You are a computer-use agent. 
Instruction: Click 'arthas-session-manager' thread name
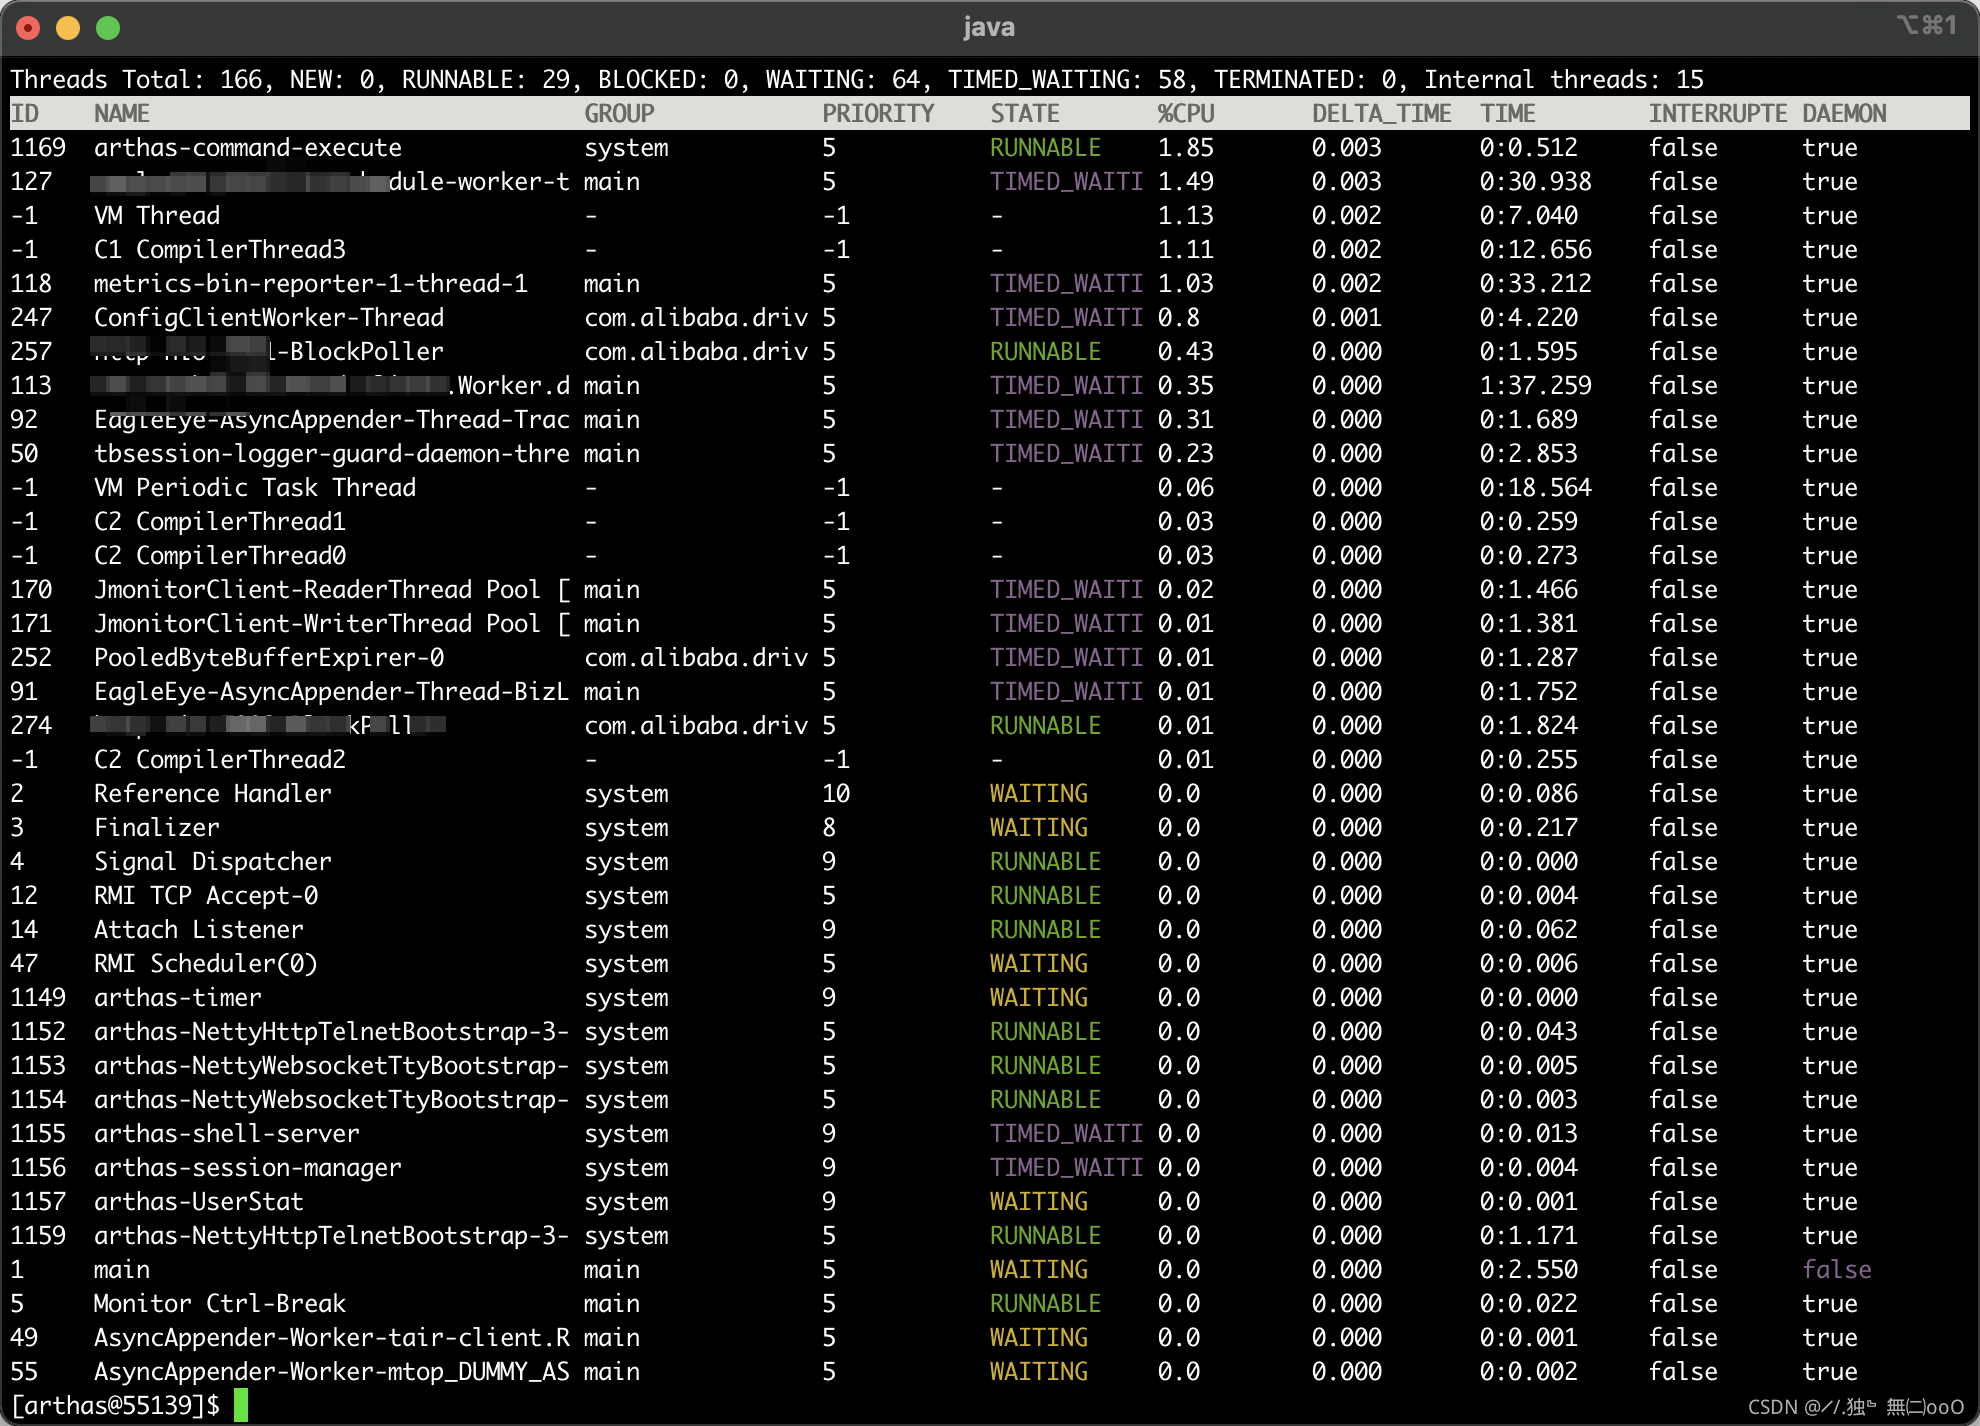248,1168
